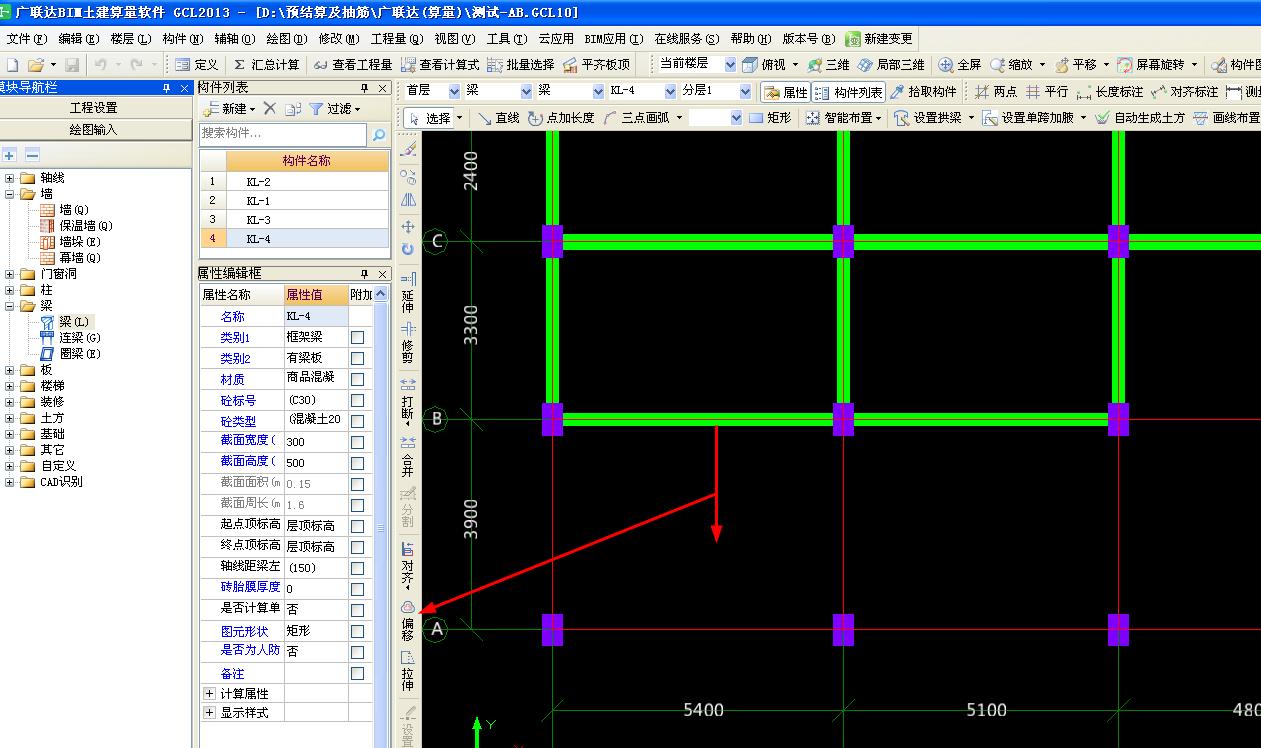Image resolution: width=1261 pixels, height=748 pixels.
Task: Click the 偏移 (offset) tool icon
Action: coord(408,621)
